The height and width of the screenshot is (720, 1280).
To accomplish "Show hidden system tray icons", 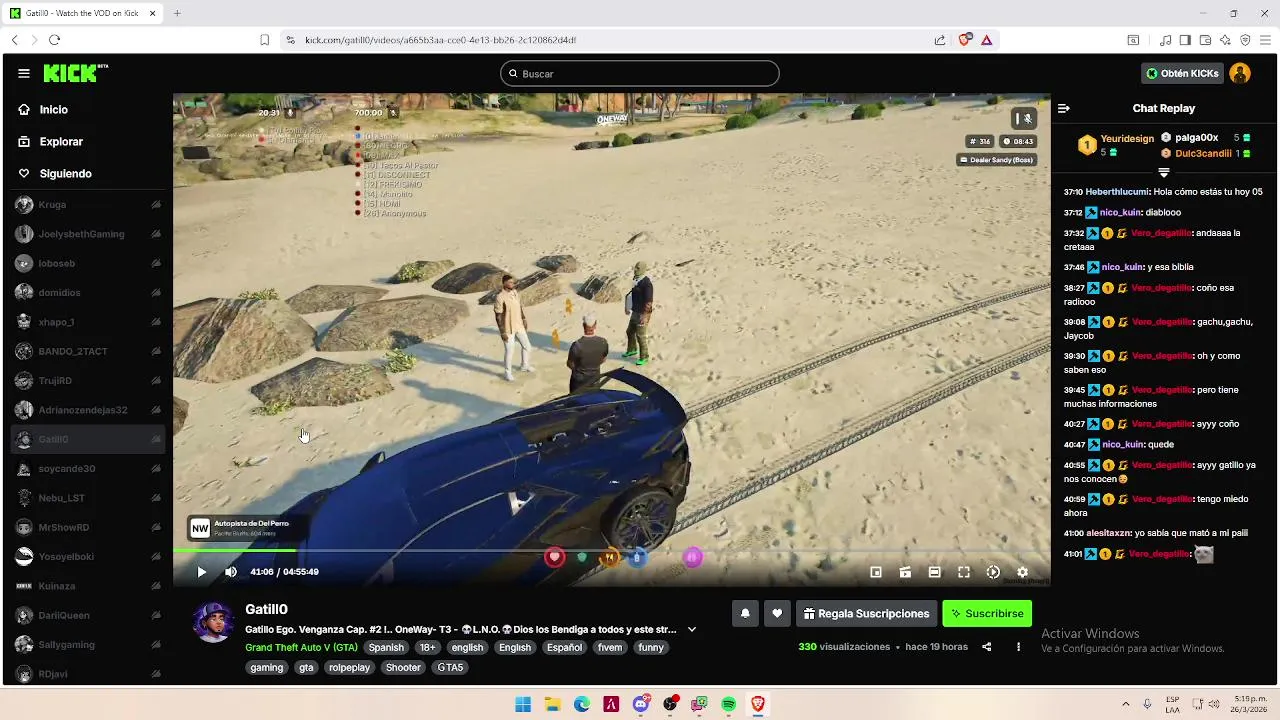I will point(1126,704).
